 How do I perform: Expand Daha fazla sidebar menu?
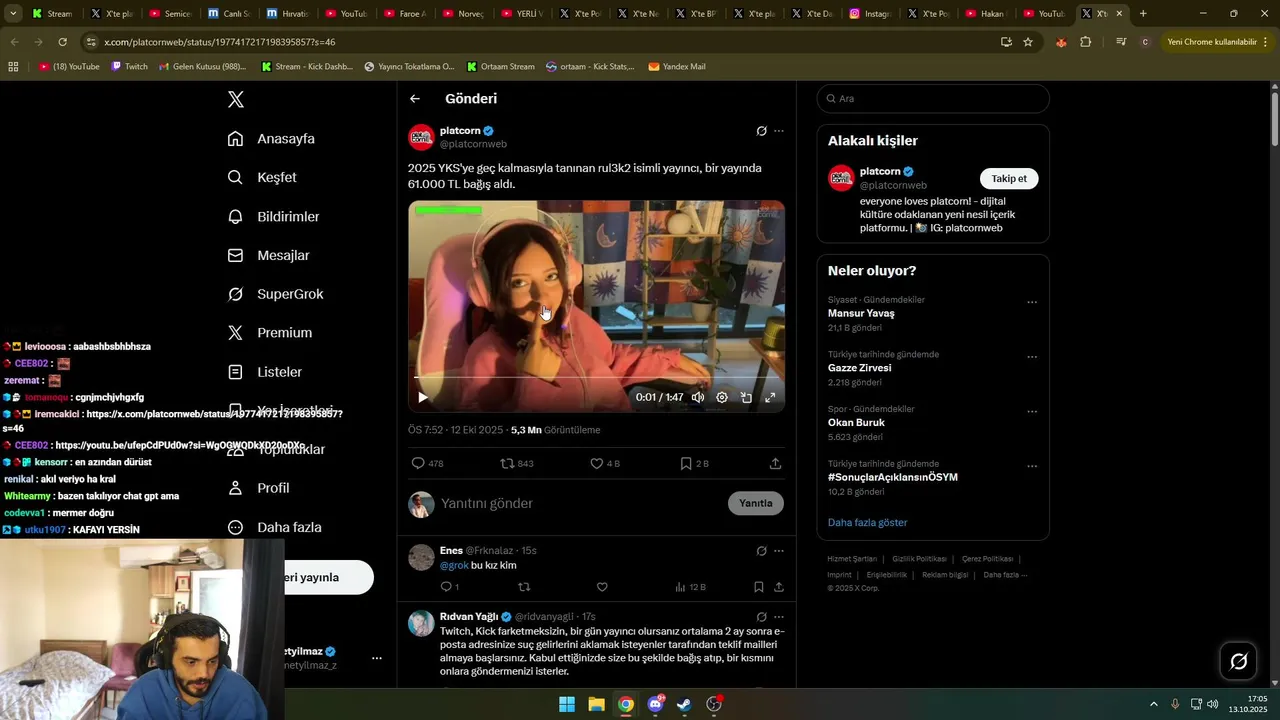(274, 527)
